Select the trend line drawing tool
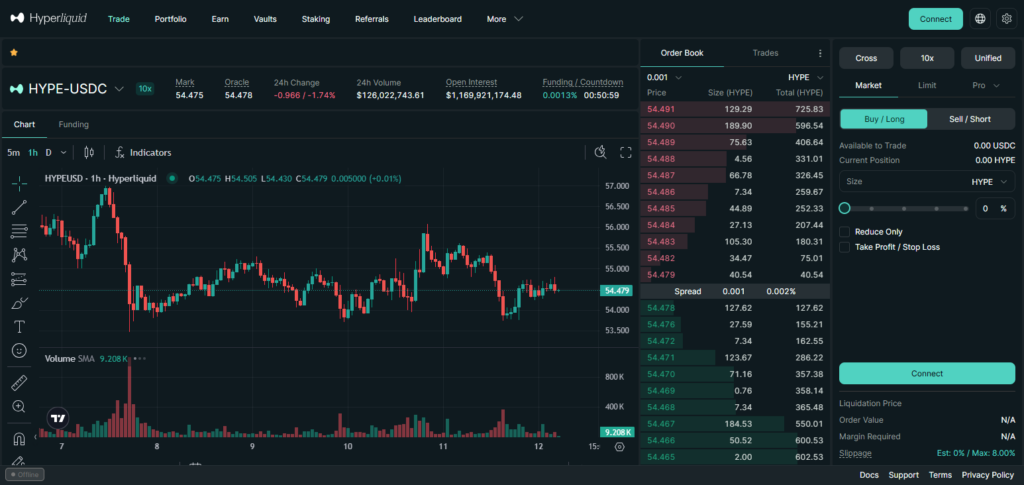Viewport: 1024px width, 485px height. pyautogui.click(x=19, y=208)
